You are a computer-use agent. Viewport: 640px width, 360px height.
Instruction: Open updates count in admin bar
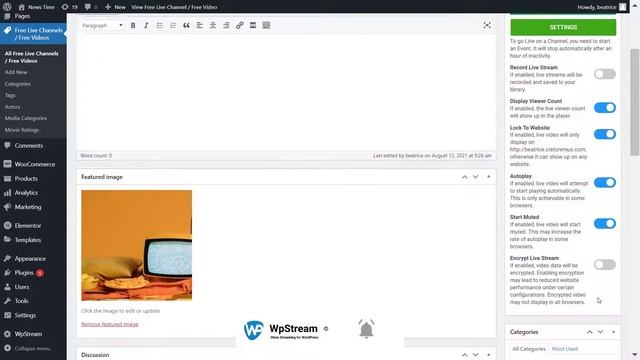coord(69,7)
